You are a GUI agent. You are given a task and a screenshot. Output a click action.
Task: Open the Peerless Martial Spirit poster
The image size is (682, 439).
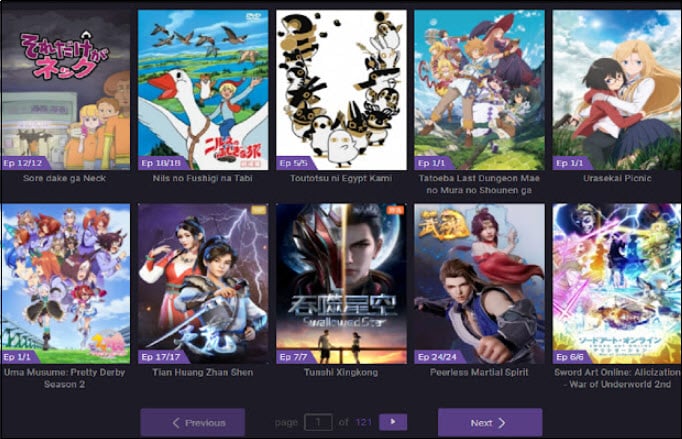tap(479, 284)
